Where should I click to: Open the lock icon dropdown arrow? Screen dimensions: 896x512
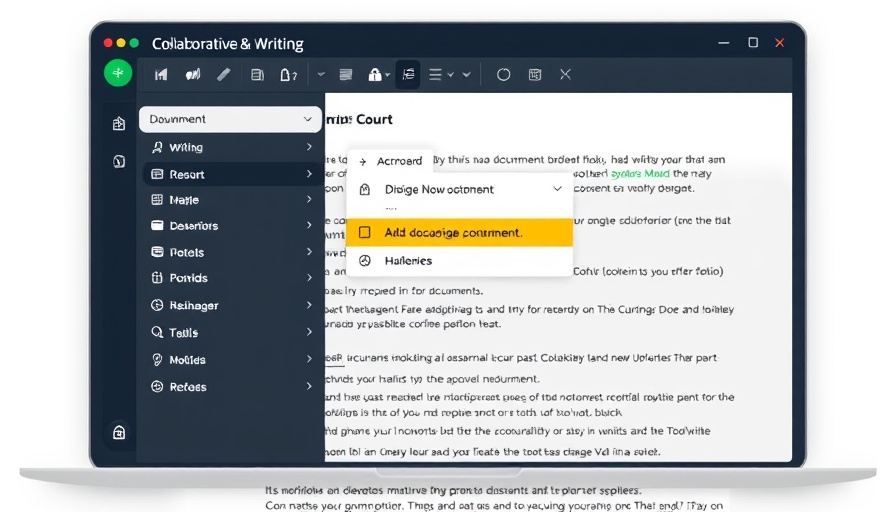(x=387, y=75)
